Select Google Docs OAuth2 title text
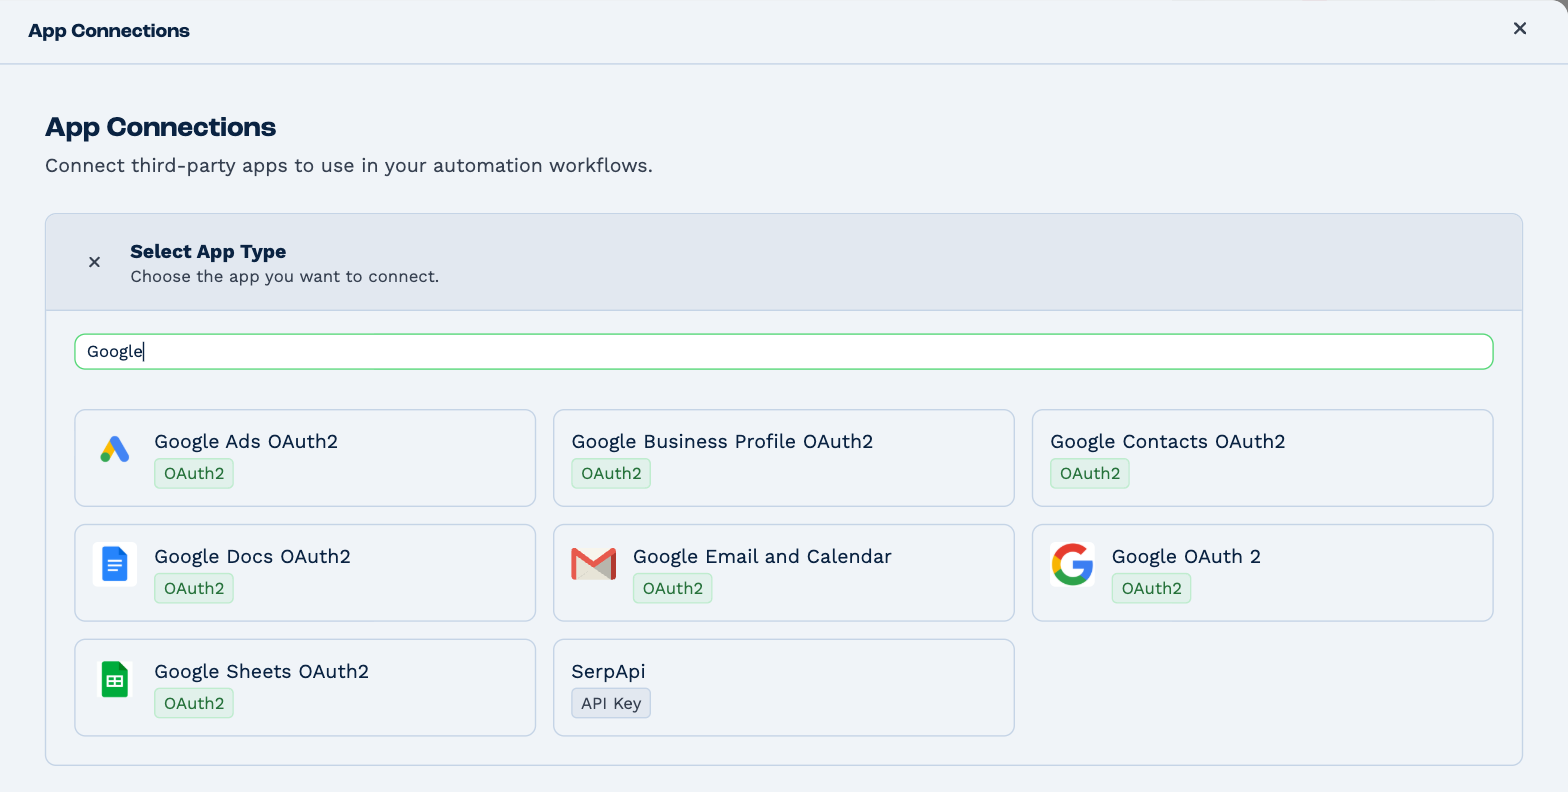Screen dimensions: 1568x792 tap(252, 556)
